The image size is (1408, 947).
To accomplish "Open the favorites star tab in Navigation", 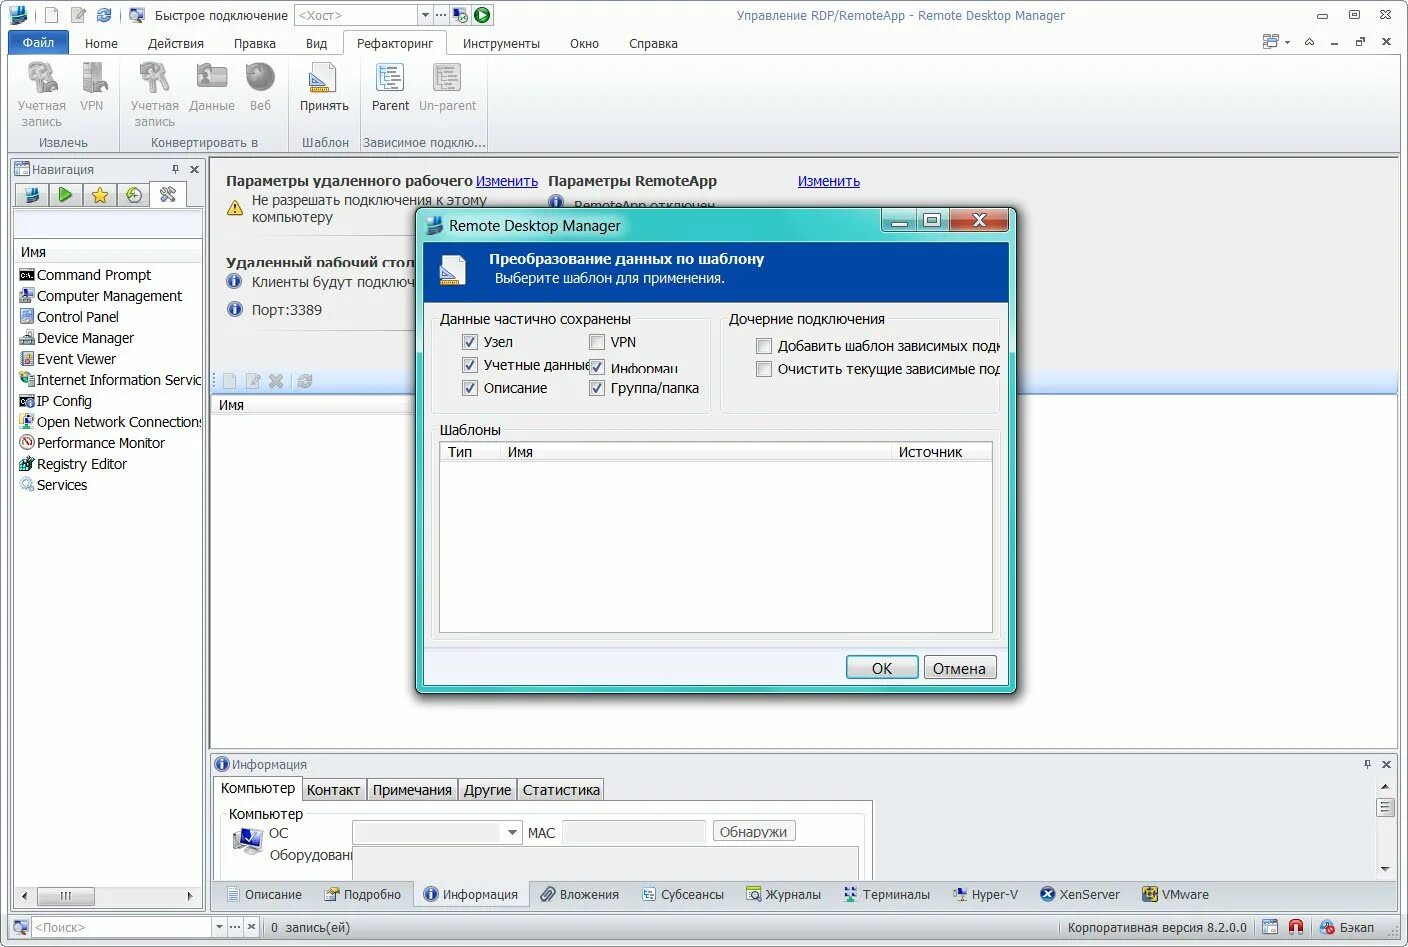I will point(100,195).
